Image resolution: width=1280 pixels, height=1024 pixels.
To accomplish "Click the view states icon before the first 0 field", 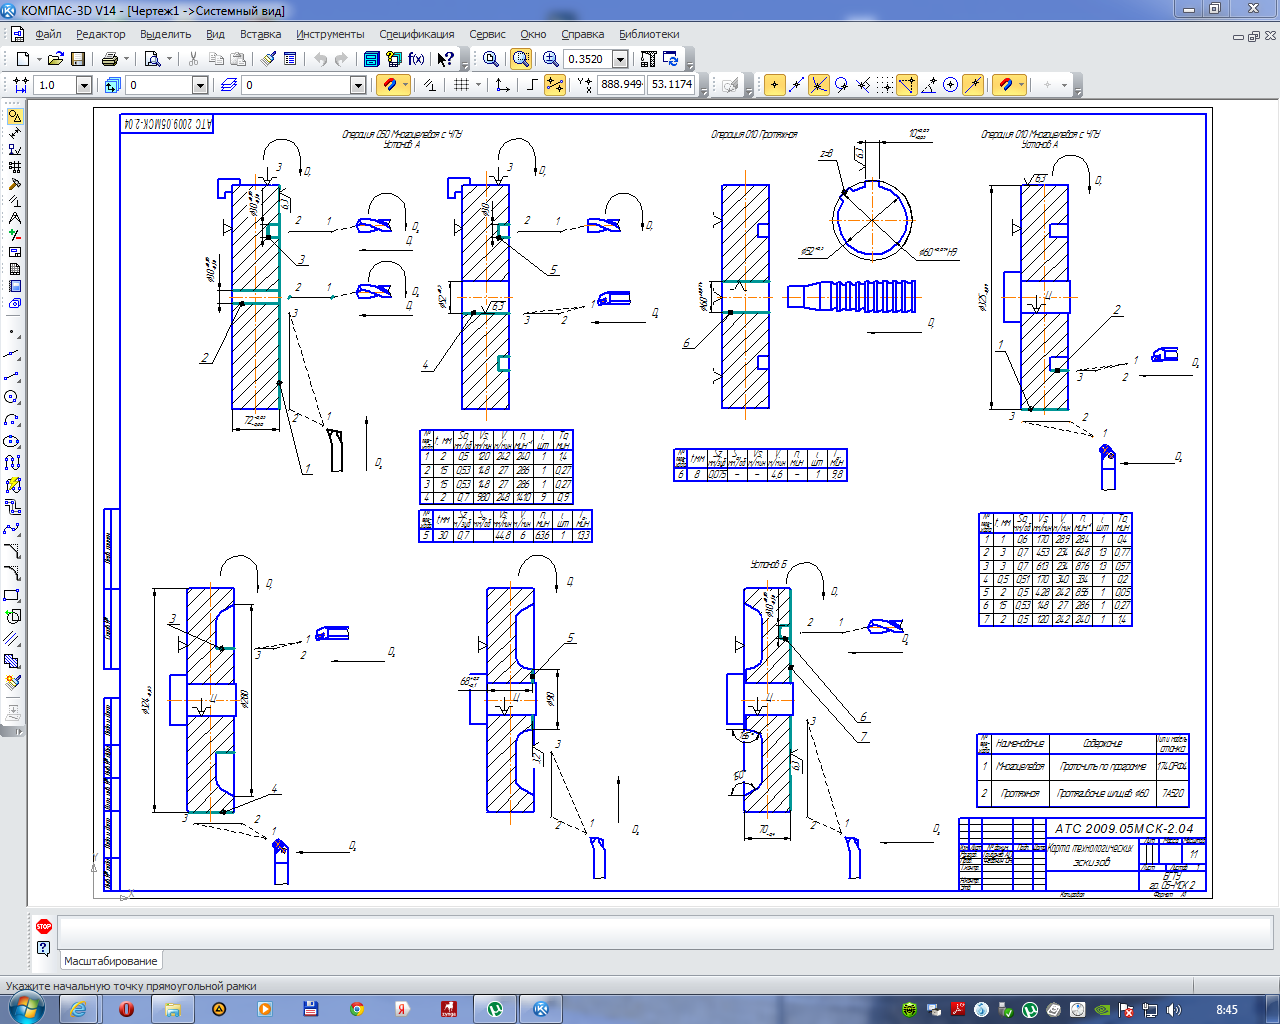I will 112,85.
